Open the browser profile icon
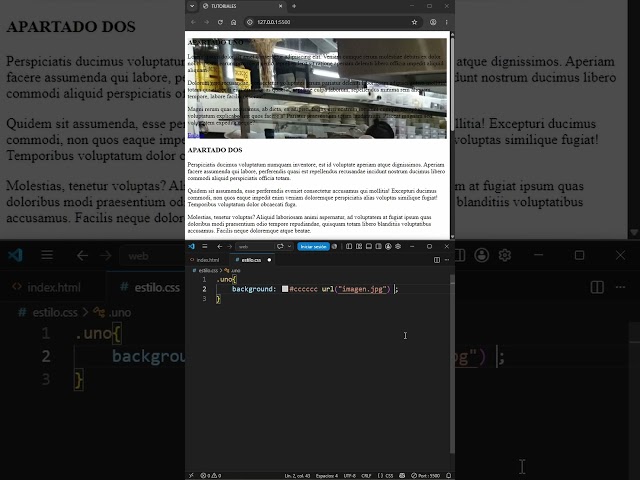Screen dimensions: 640x480 [x=433, y=22]
